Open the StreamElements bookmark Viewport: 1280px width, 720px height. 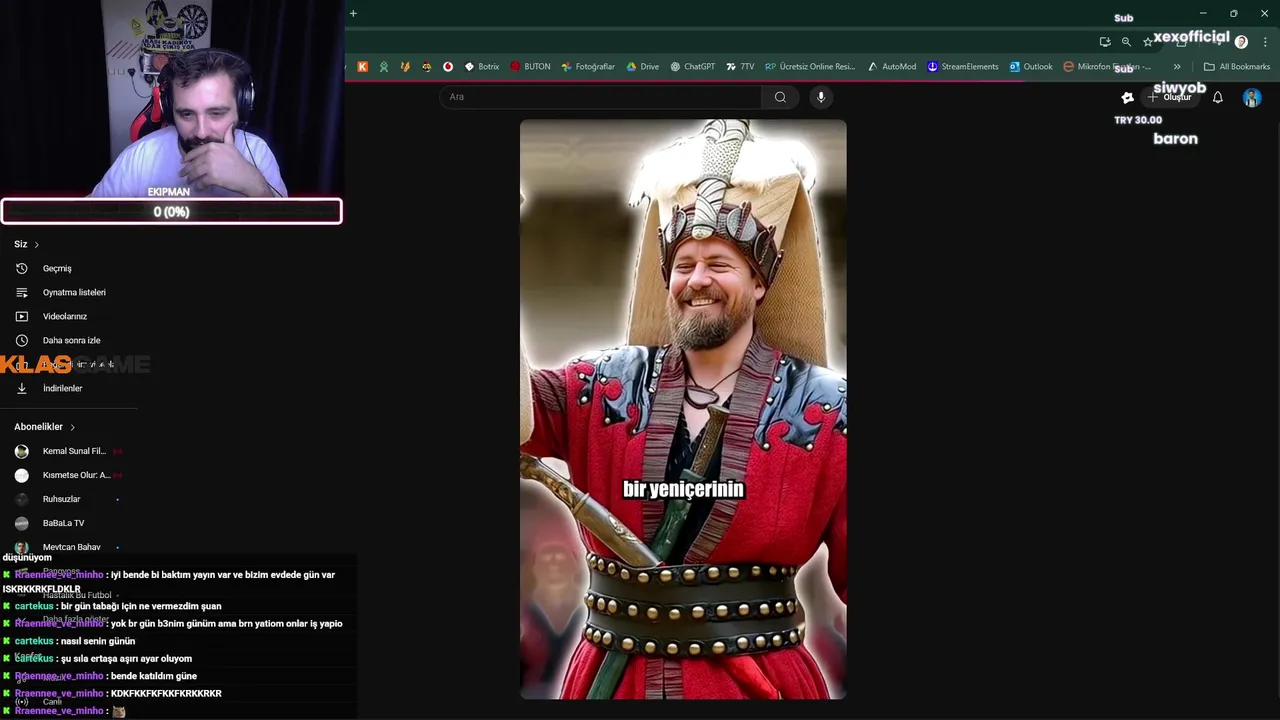(x=963, y=67)
